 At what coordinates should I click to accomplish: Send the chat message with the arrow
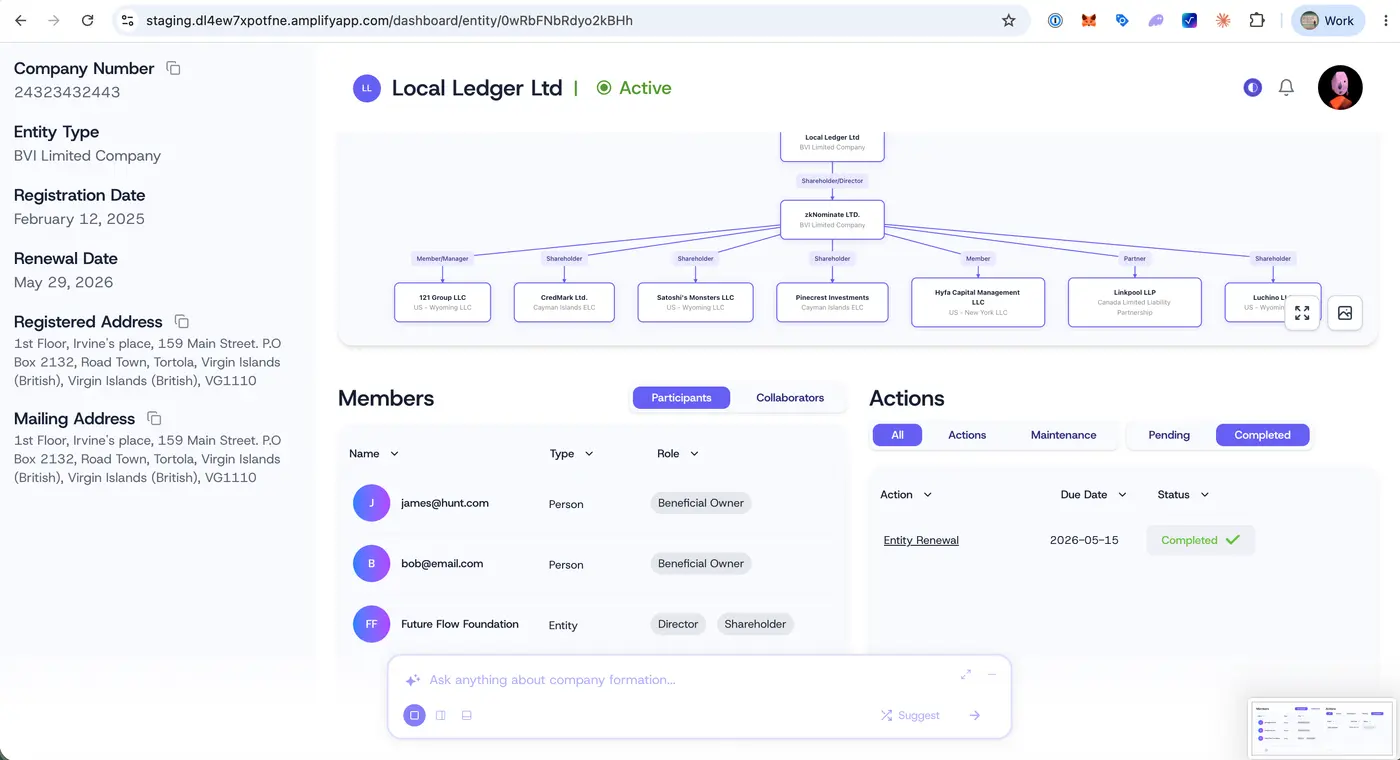pos(975,715)
